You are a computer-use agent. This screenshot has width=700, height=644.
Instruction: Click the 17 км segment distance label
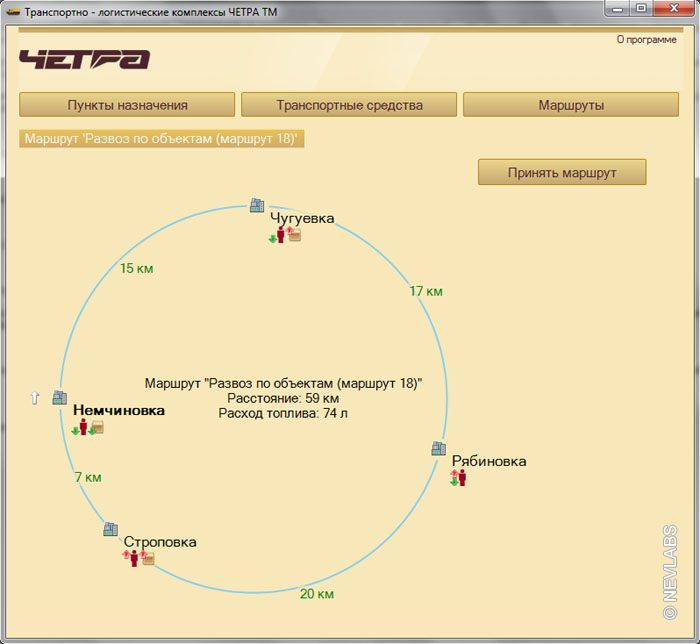pos(426,291)
